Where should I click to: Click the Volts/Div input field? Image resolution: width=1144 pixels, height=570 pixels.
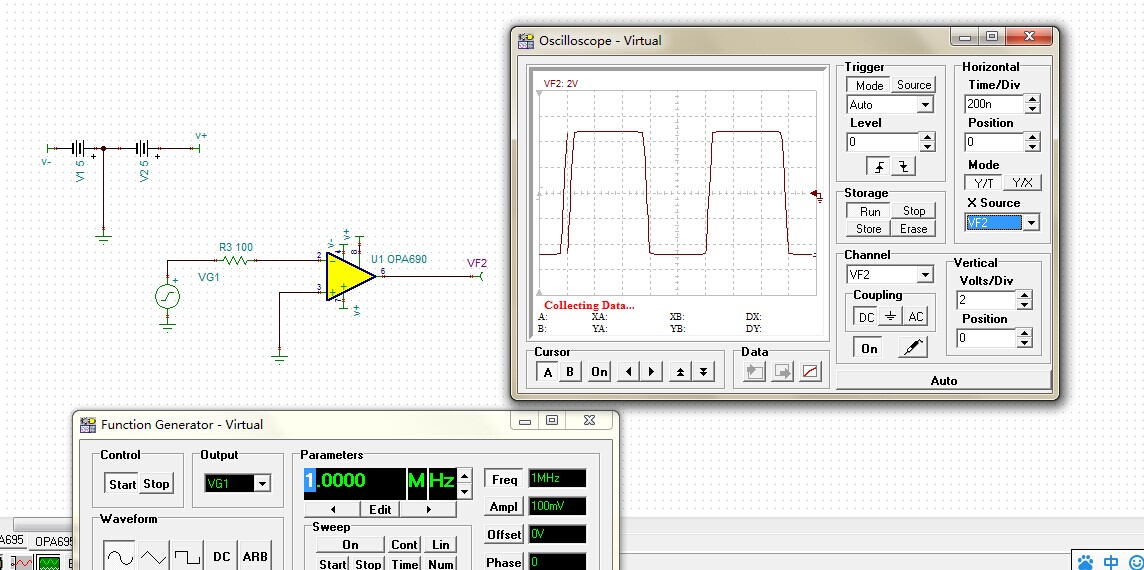click(984, 300)
